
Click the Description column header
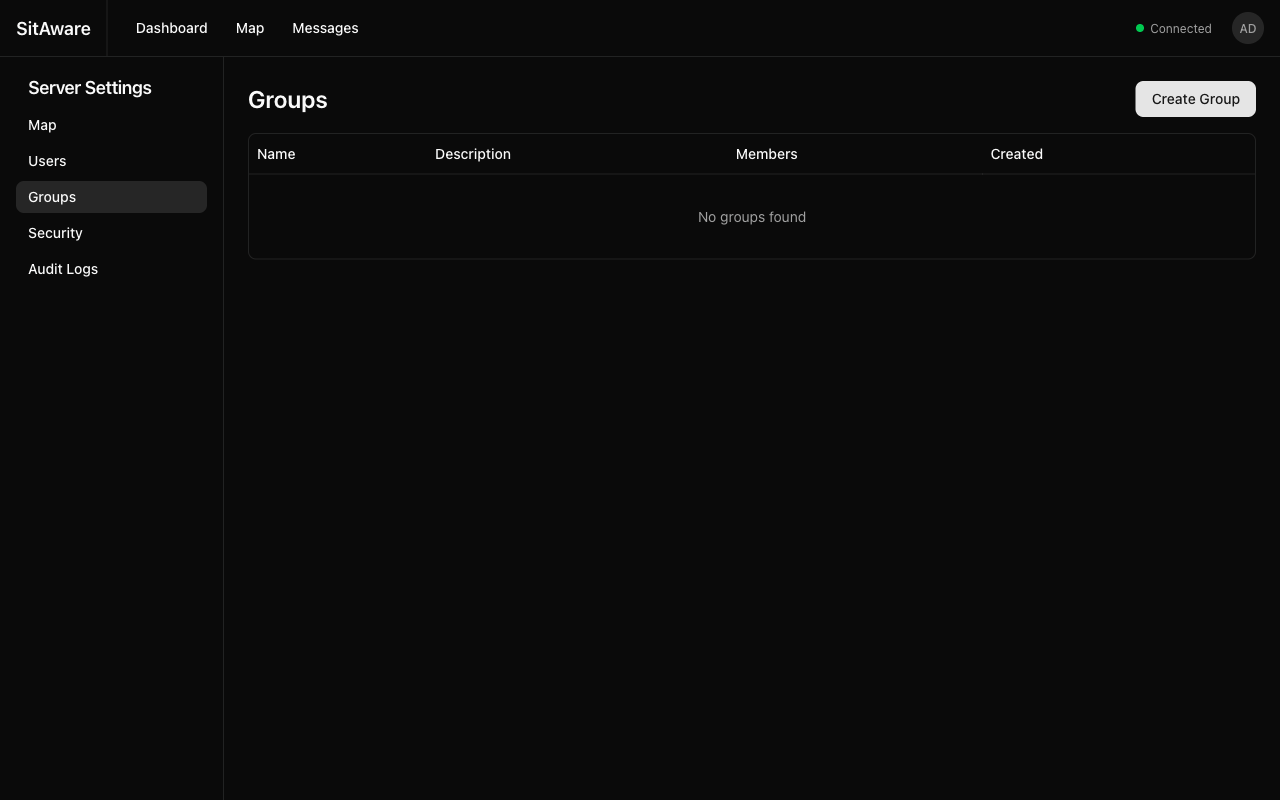point(473,154)
